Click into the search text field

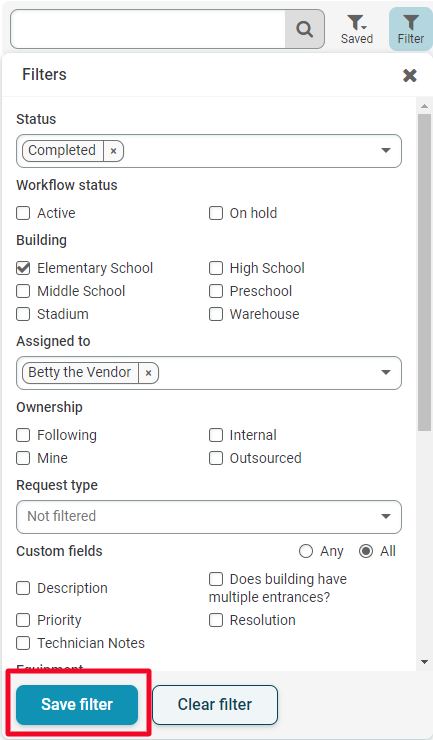[x=148, y=29]
